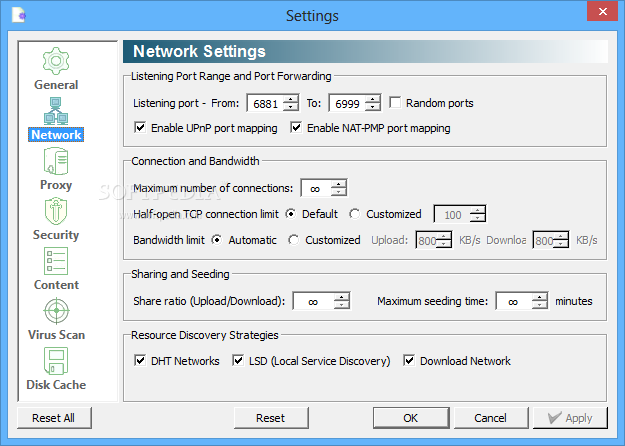
Task: Open the Disk Cache floppy icon
Action: click(56, 361)
